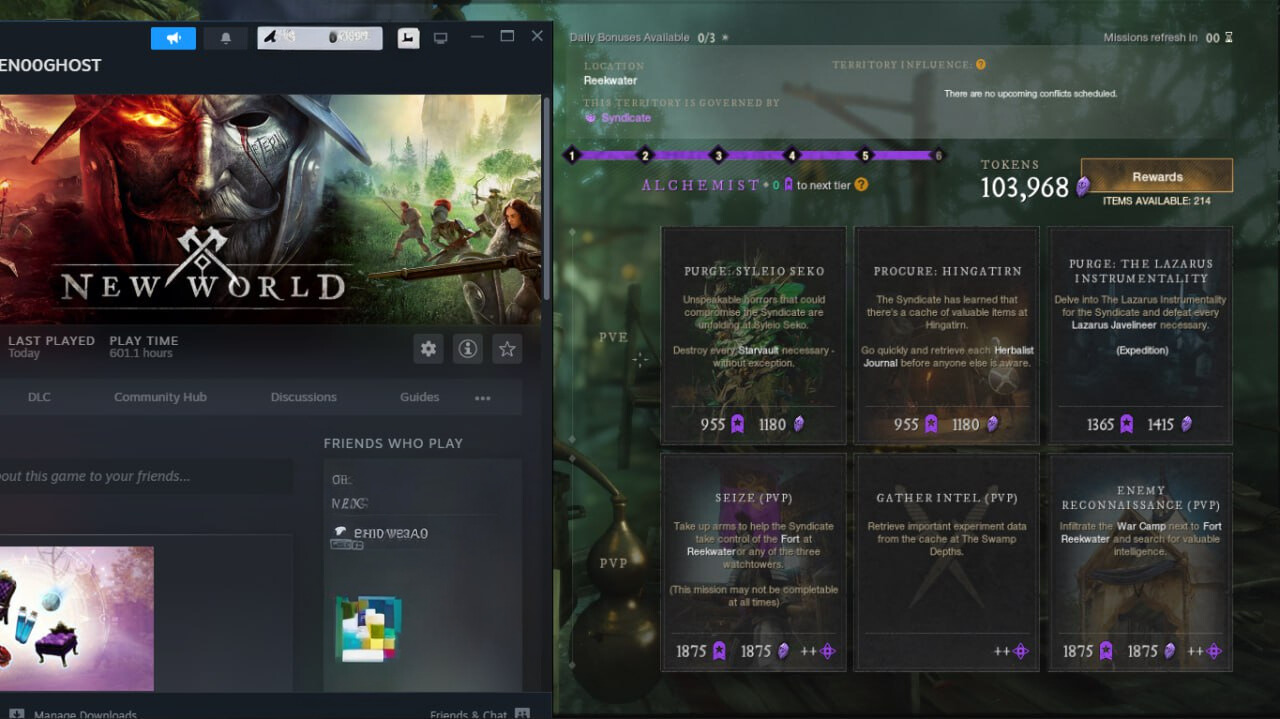Open Friends & Chat in Steam
Viewport: 1280px width, 719px height.
point(468,714)
